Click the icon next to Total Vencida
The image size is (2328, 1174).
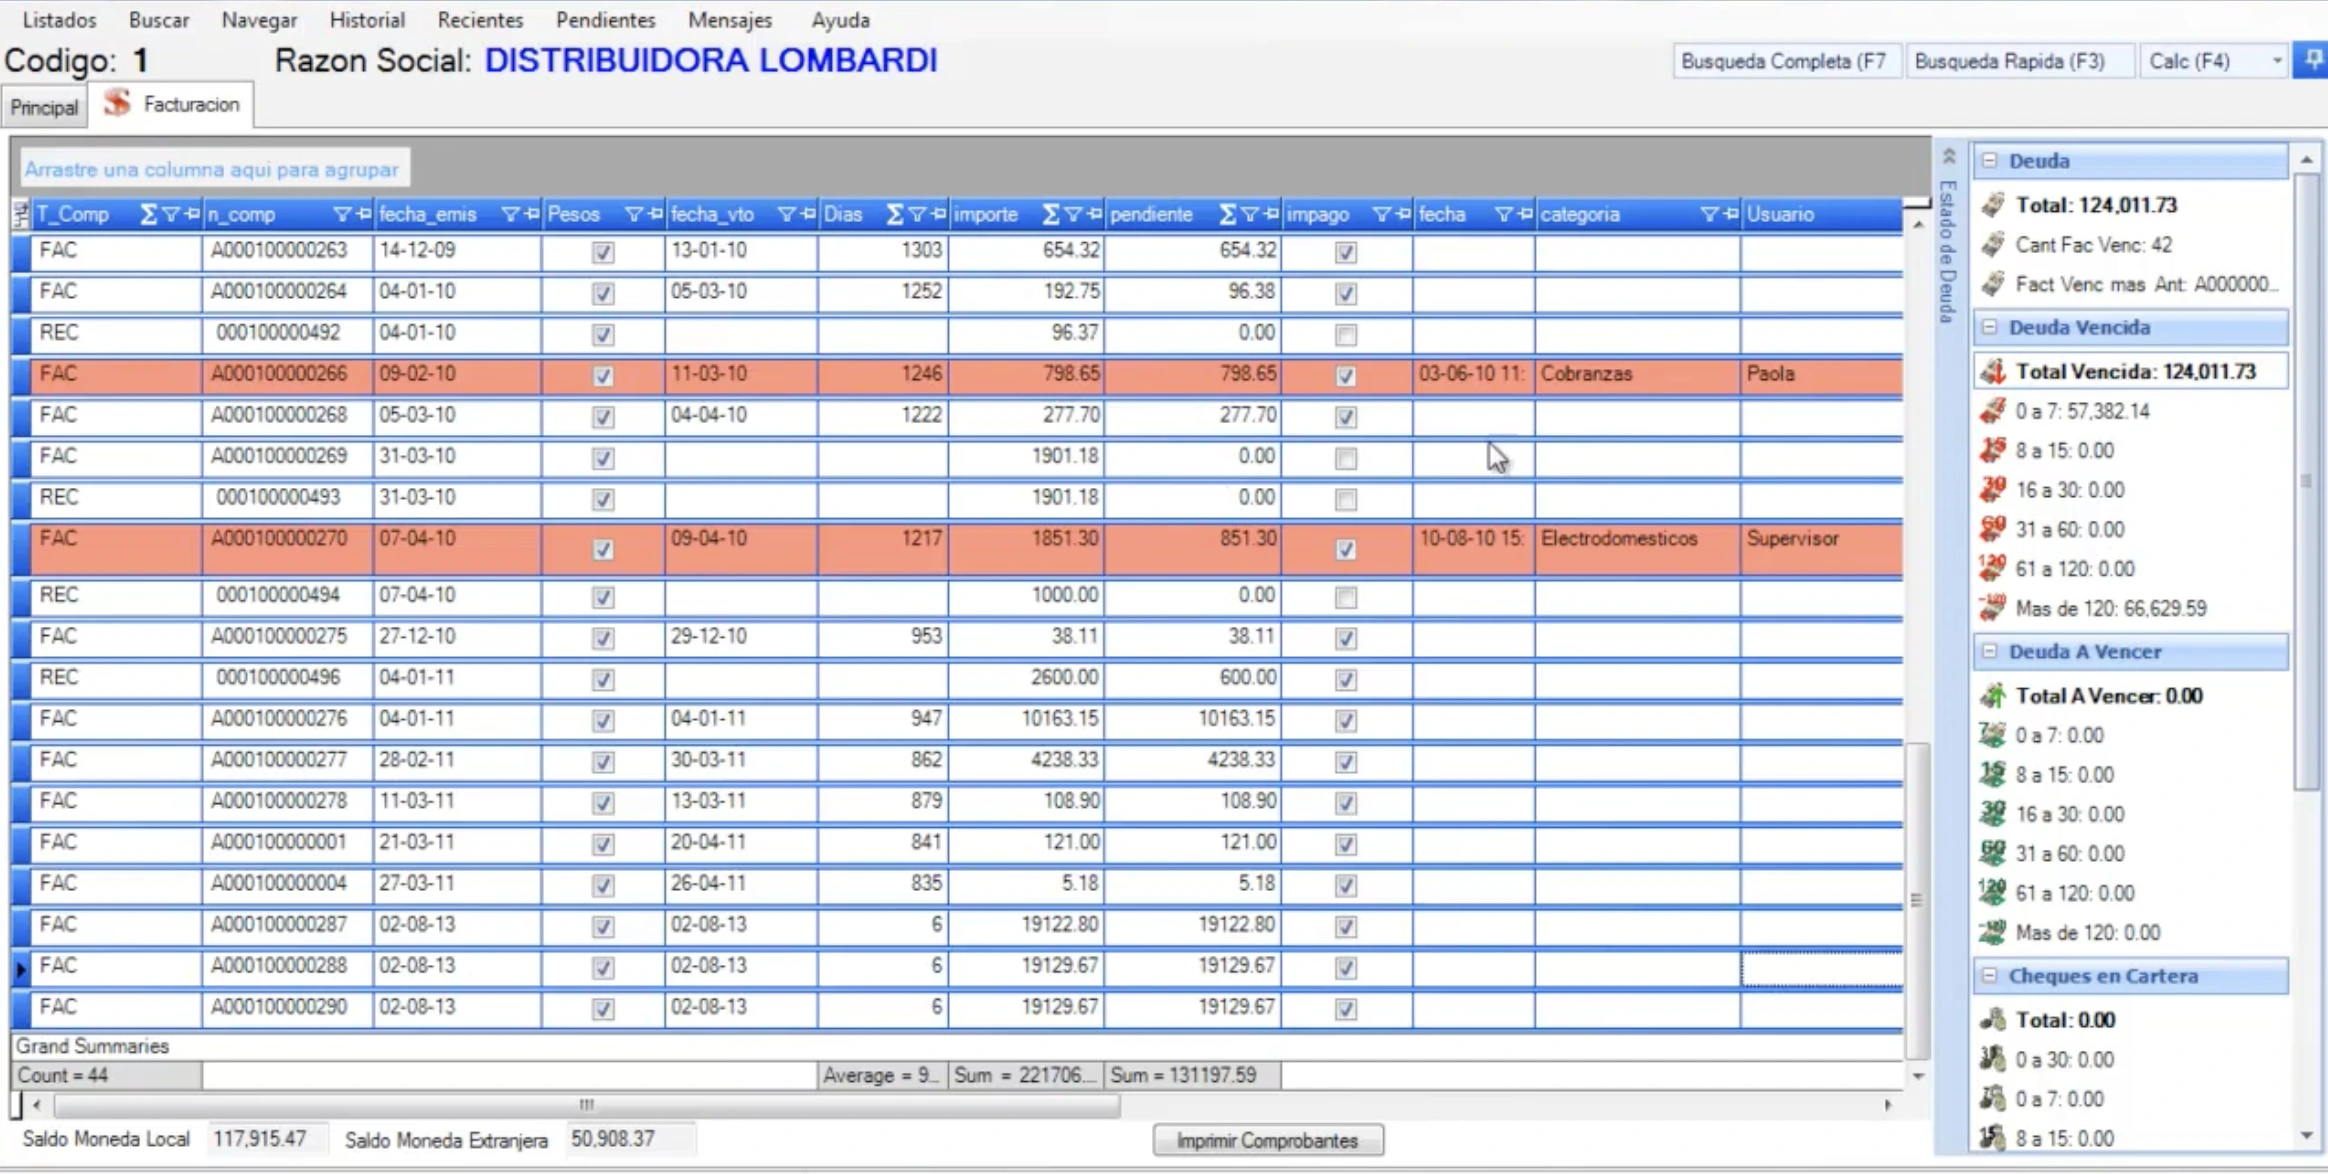tap(1993, 372)
